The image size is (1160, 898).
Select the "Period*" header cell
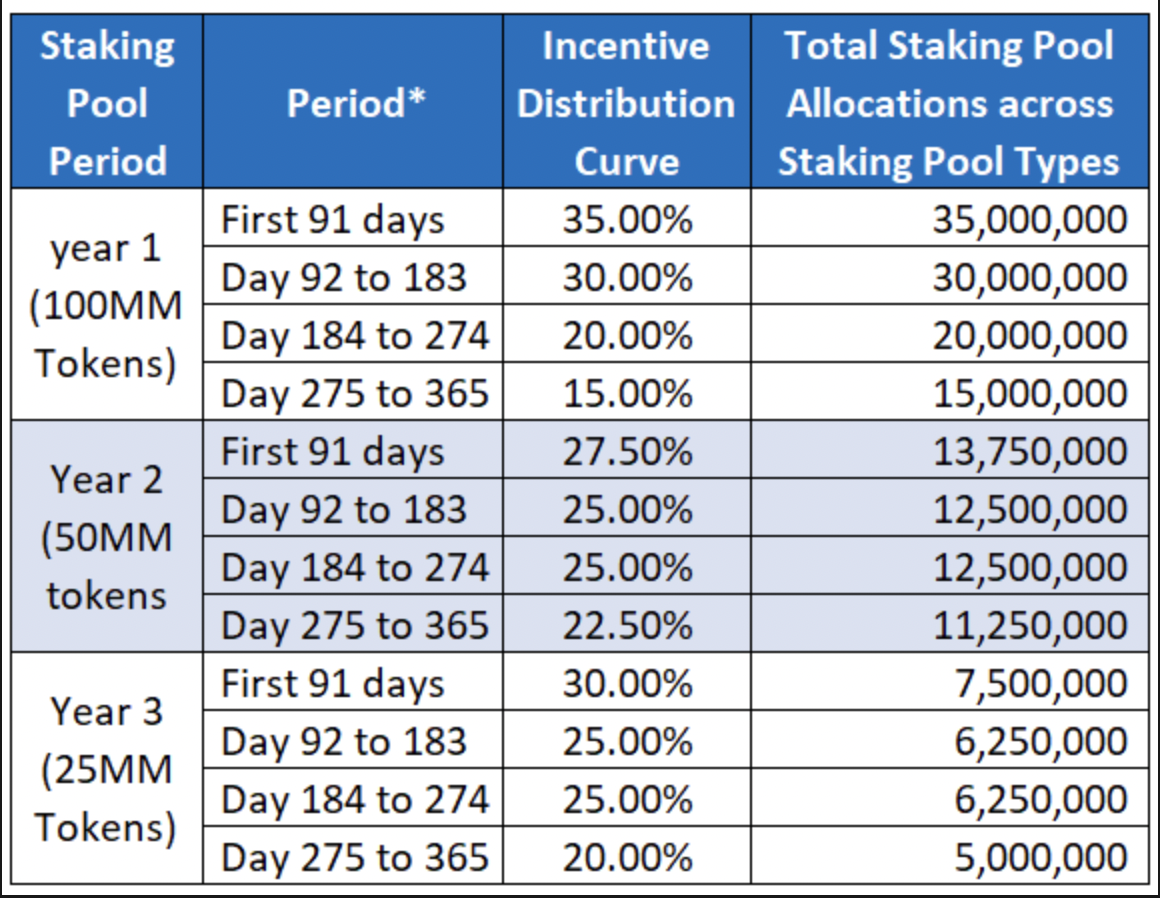click(352, 104)
